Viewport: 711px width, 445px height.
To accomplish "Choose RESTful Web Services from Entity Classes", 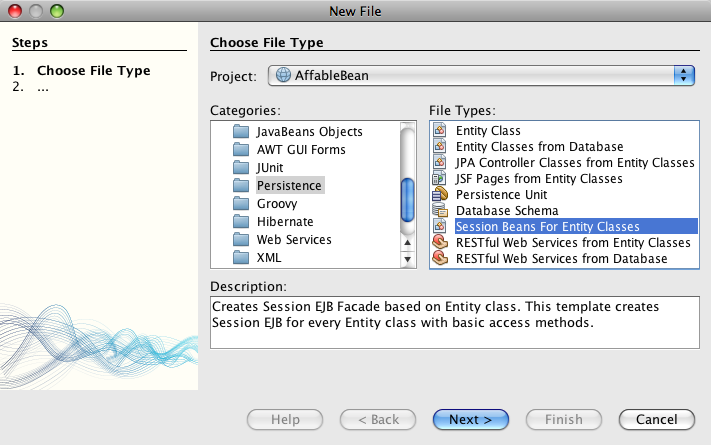I will [572, 243].
